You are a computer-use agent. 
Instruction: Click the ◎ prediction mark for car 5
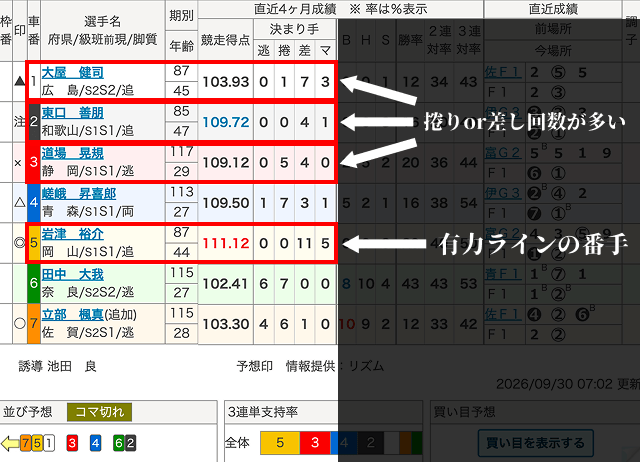coord(20,243)
